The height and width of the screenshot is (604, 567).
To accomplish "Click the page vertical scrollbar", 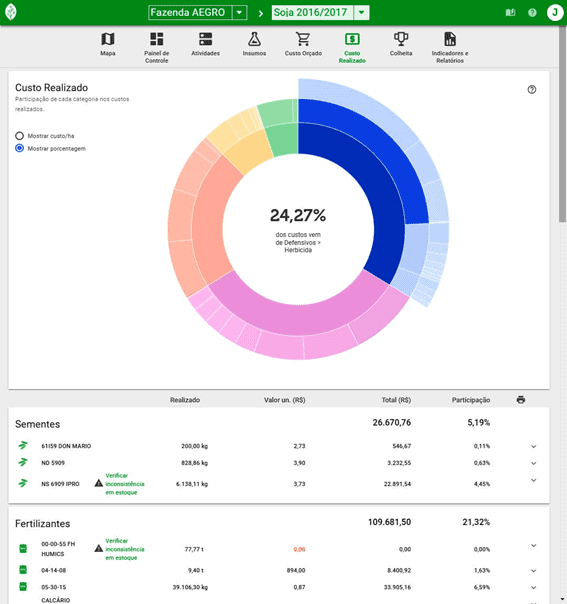I will tap(562, 123).
